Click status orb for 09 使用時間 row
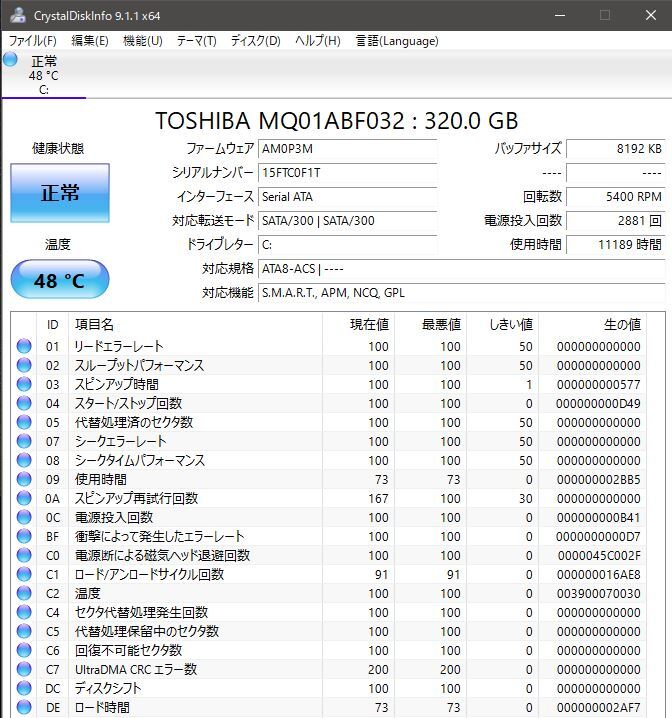Viewport: 672px width, 718px height. point(24,479)
